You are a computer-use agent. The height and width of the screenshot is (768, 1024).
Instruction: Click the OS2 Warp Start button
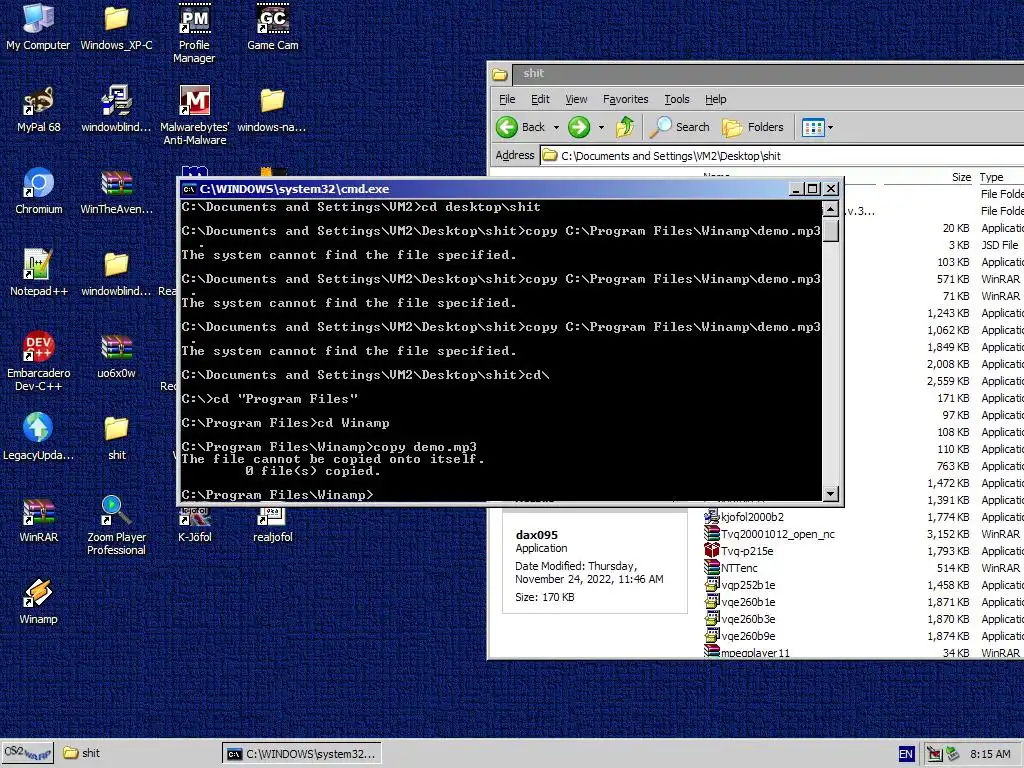27,753
